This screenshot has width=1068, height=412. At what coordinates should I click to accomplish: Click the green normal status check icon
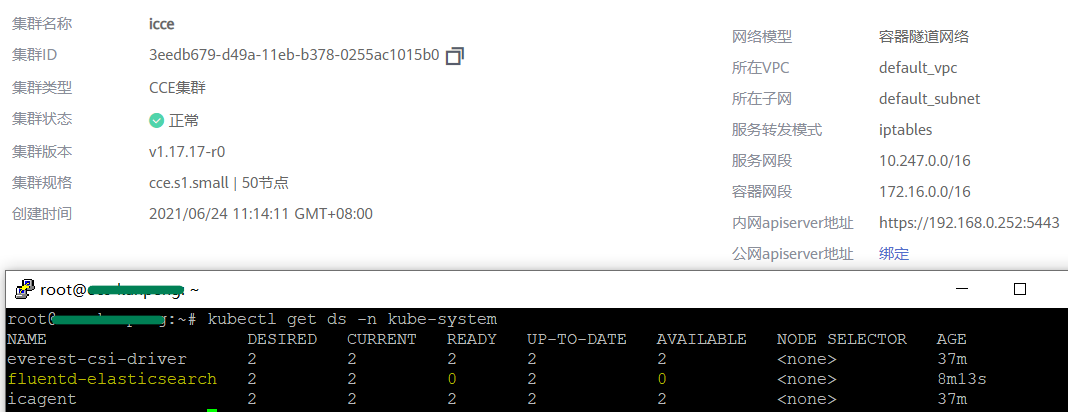pyautogui.click(x=156, y=120)
